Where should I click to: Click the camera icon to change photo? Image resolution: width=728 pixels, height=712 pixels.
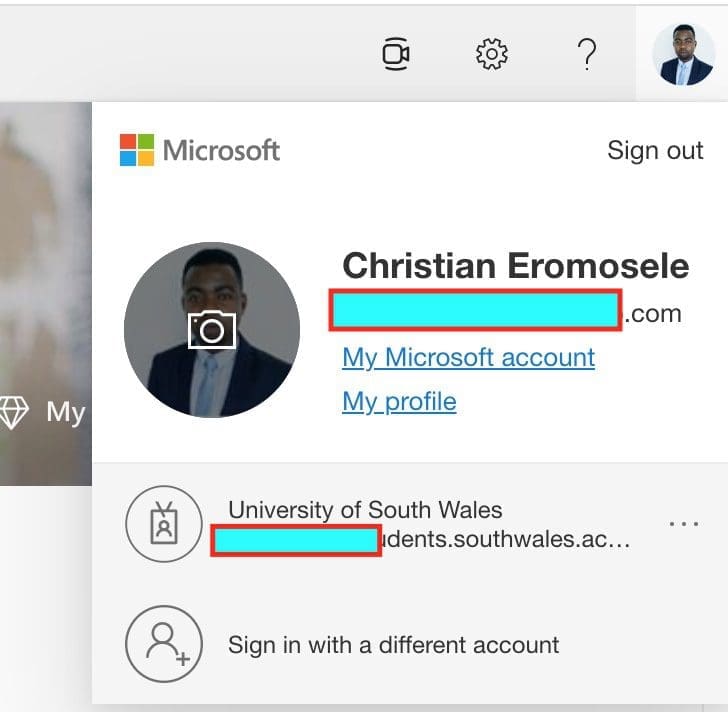click(x=212, y=329)
